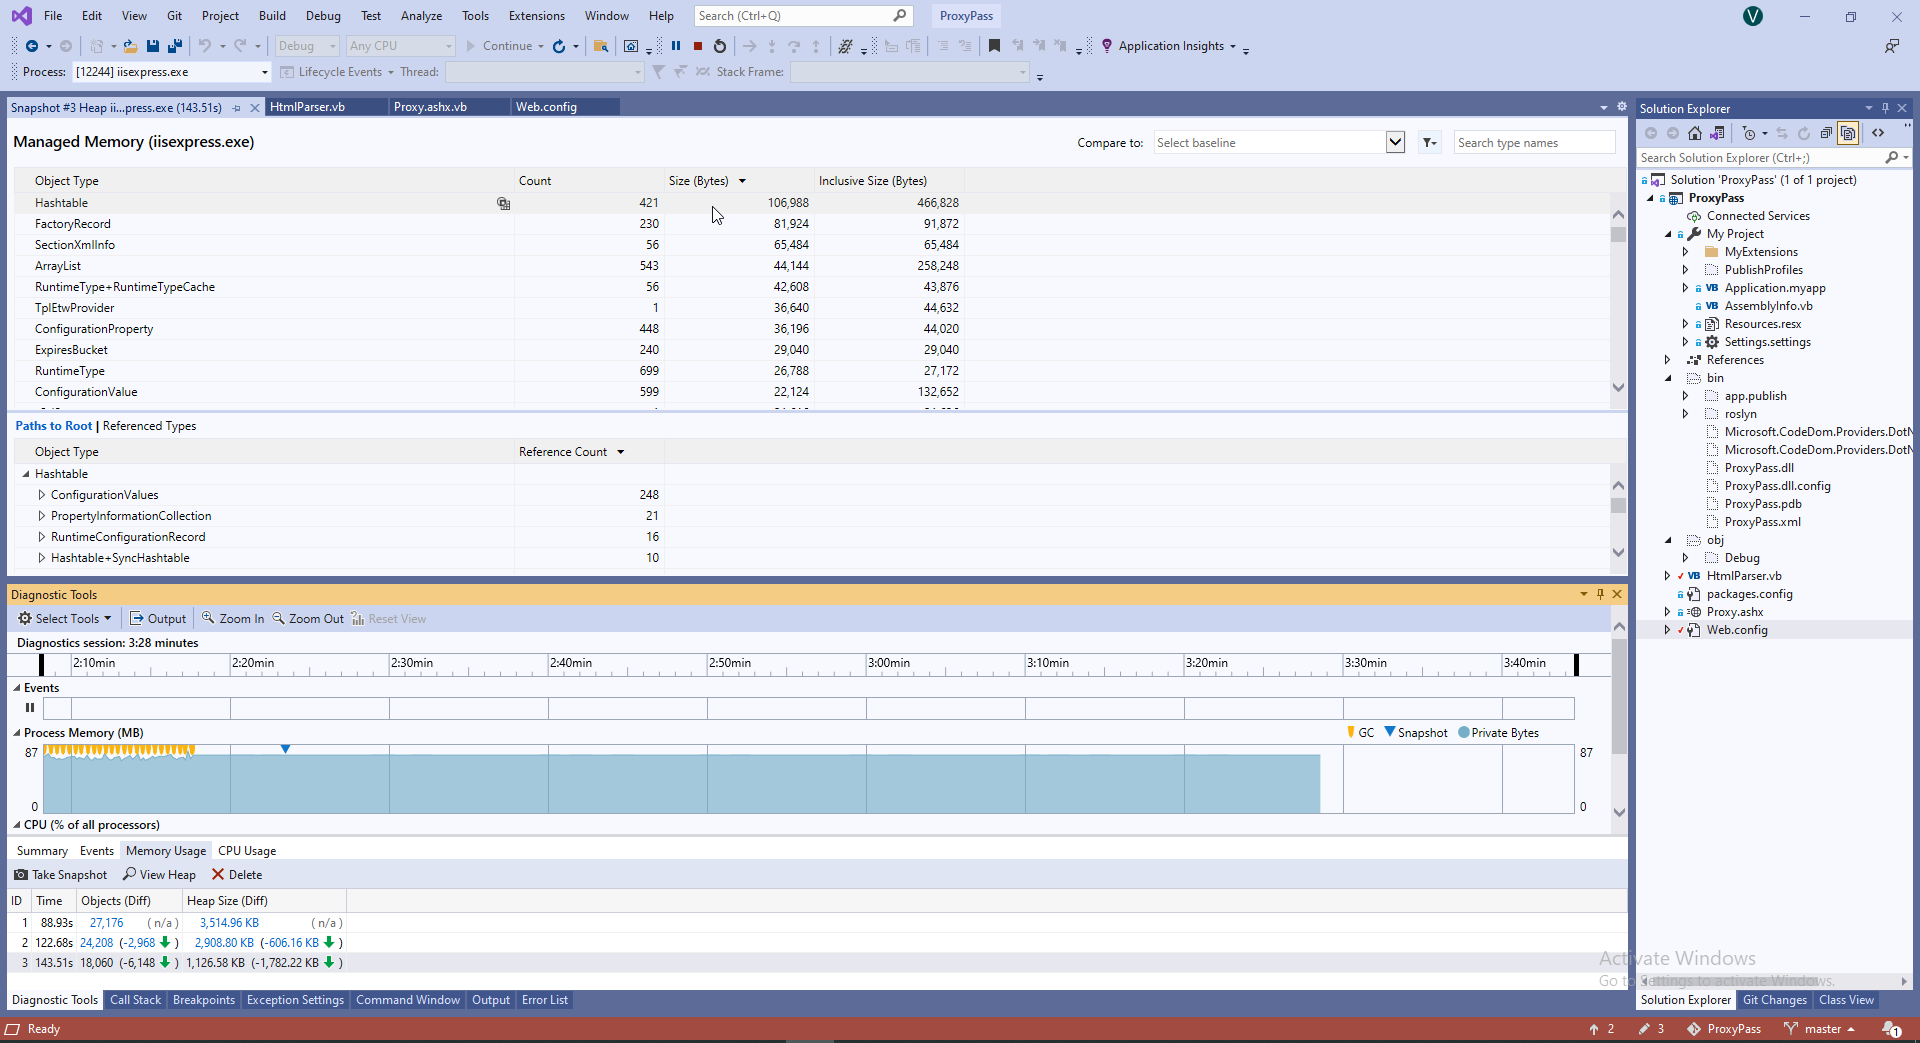
Task: Click the Pending Changes Filter clock icon
Action: [x=1749, y=133]
